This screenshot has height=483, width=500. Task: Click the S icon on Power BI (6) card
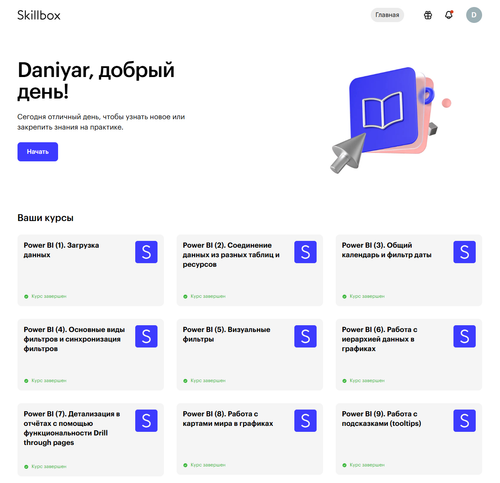click(464, 336)
